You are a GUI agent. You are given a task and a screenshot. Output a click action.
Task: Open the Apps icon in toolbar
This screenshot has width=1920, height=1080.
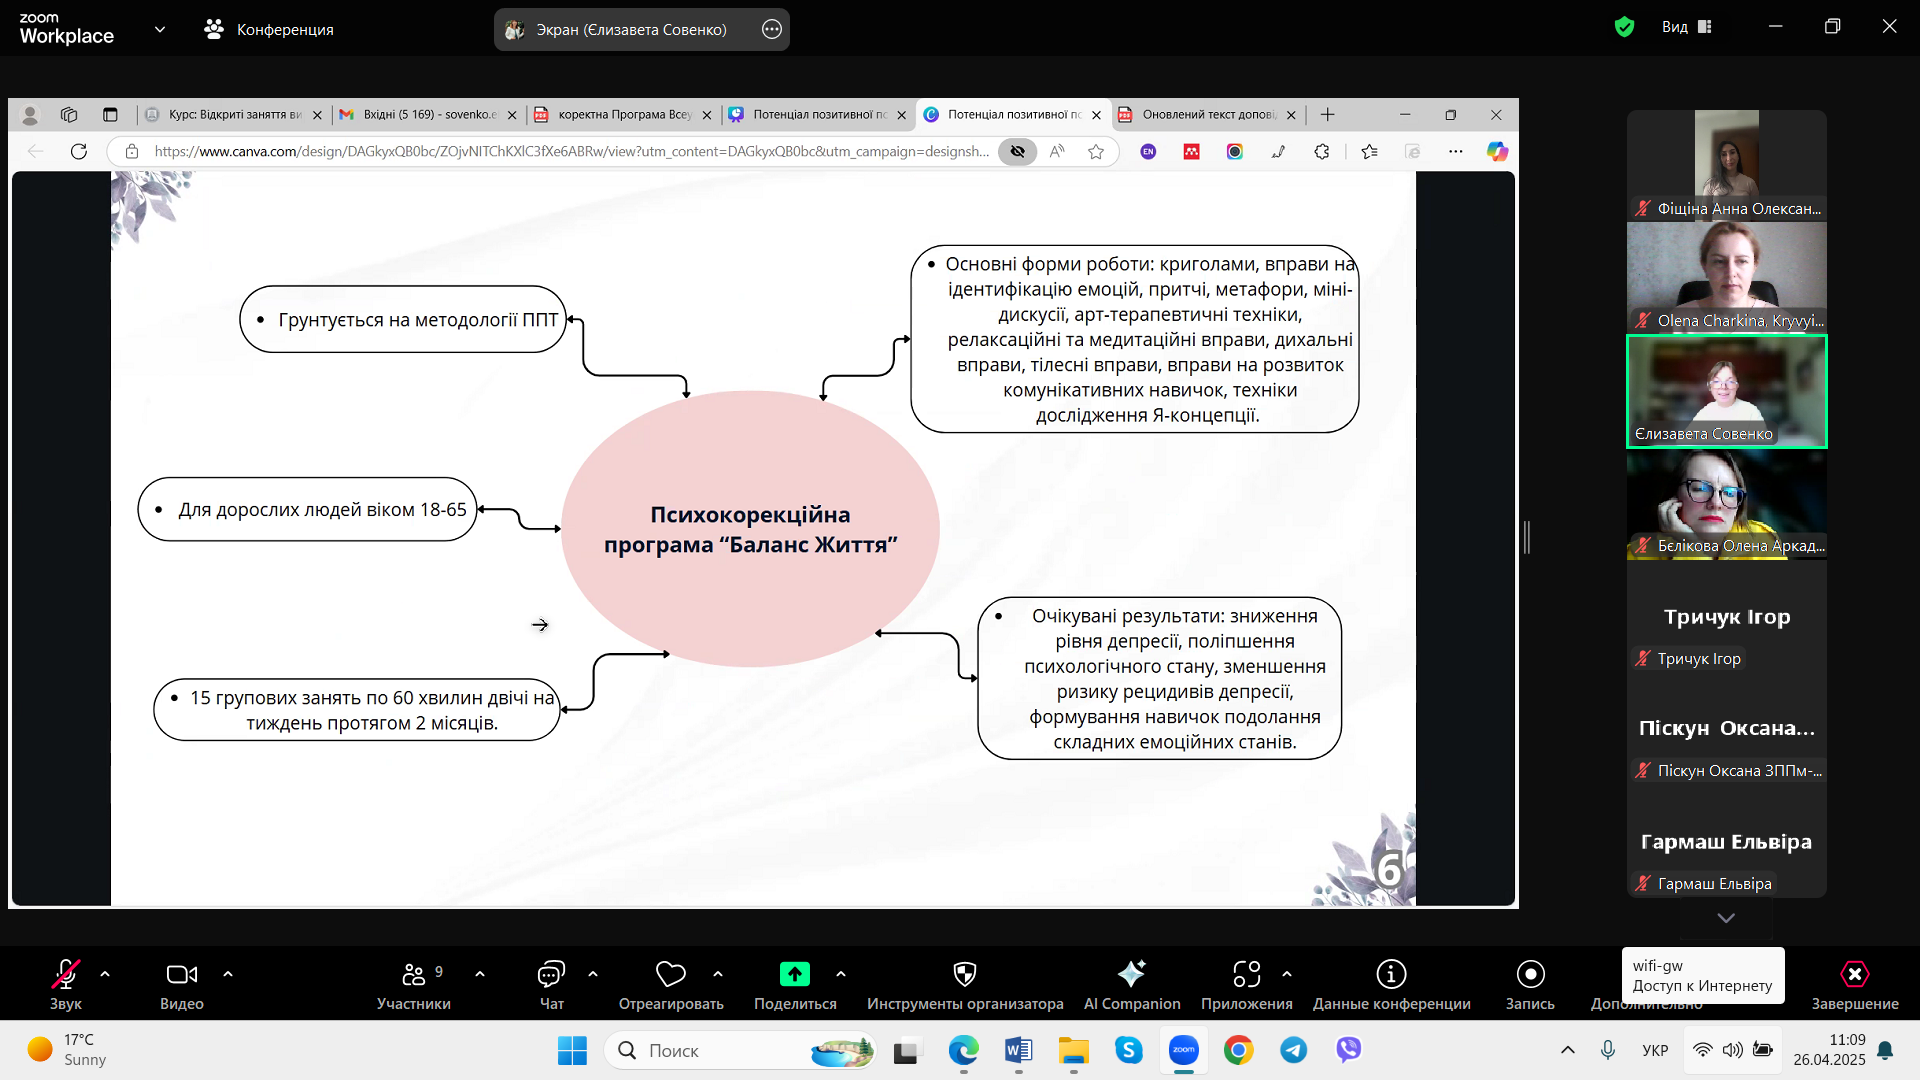pyautogui.click(x=1246, y=974)
